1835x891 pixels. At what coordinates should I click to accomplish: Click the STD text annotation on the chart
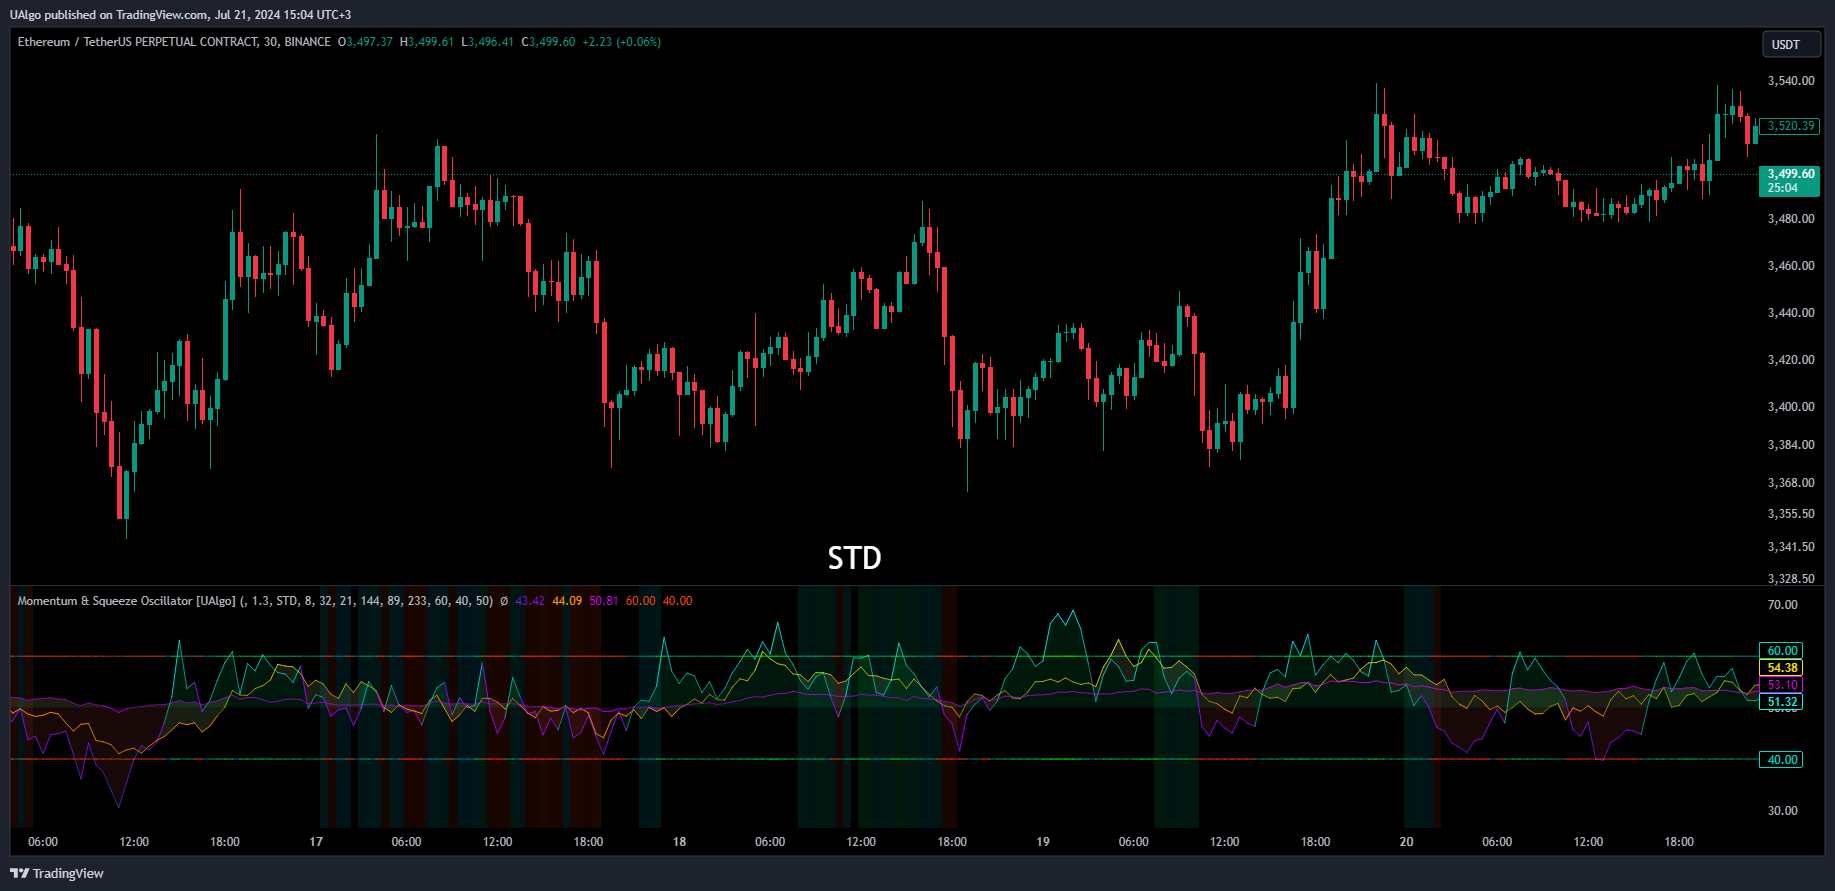tap(855, 558)
